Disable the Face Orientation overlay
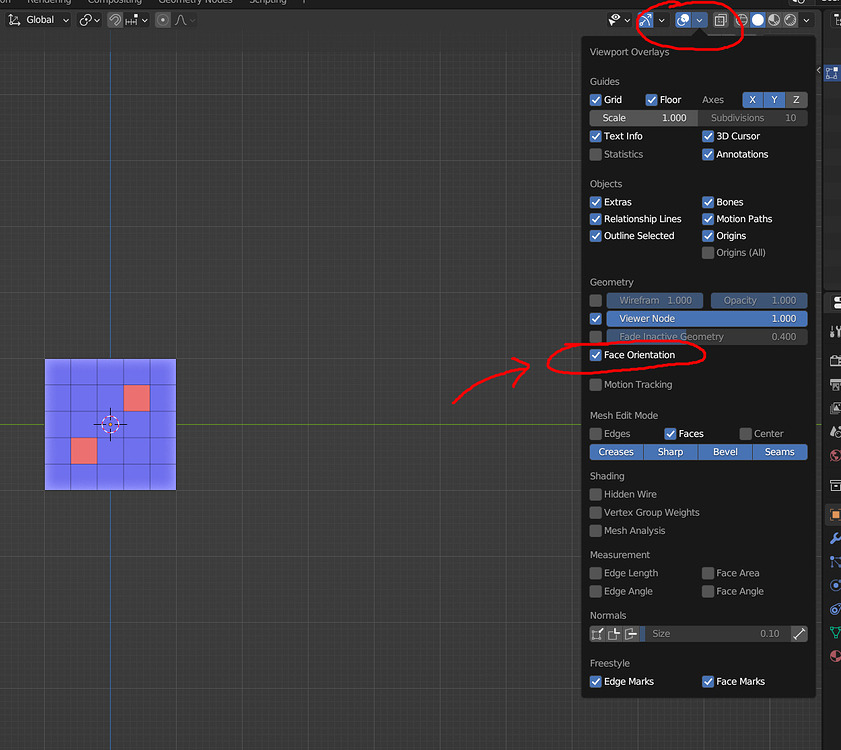 coord(595,354)
